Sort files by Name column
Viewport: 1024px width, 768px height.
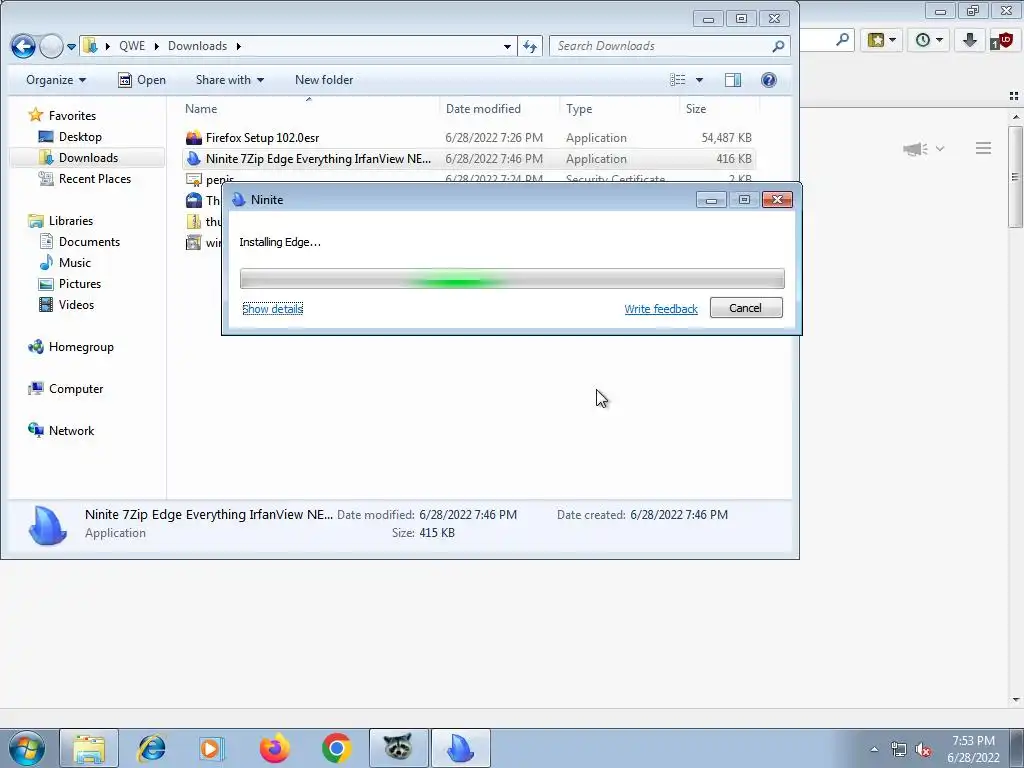310,109
